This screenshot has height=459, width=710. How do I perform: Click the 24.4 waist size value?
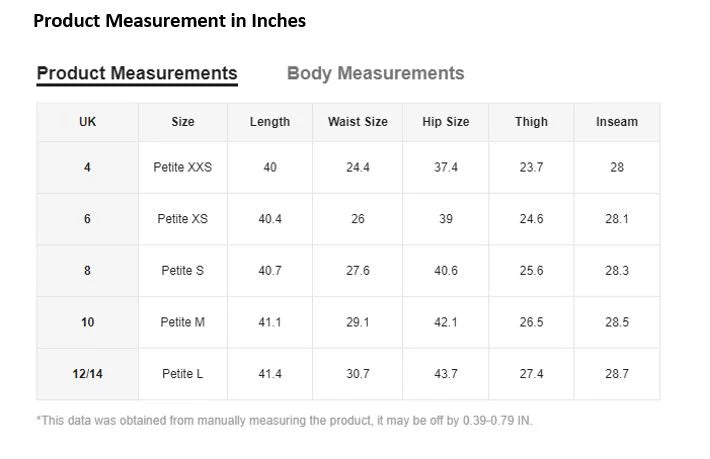(358, 167)
